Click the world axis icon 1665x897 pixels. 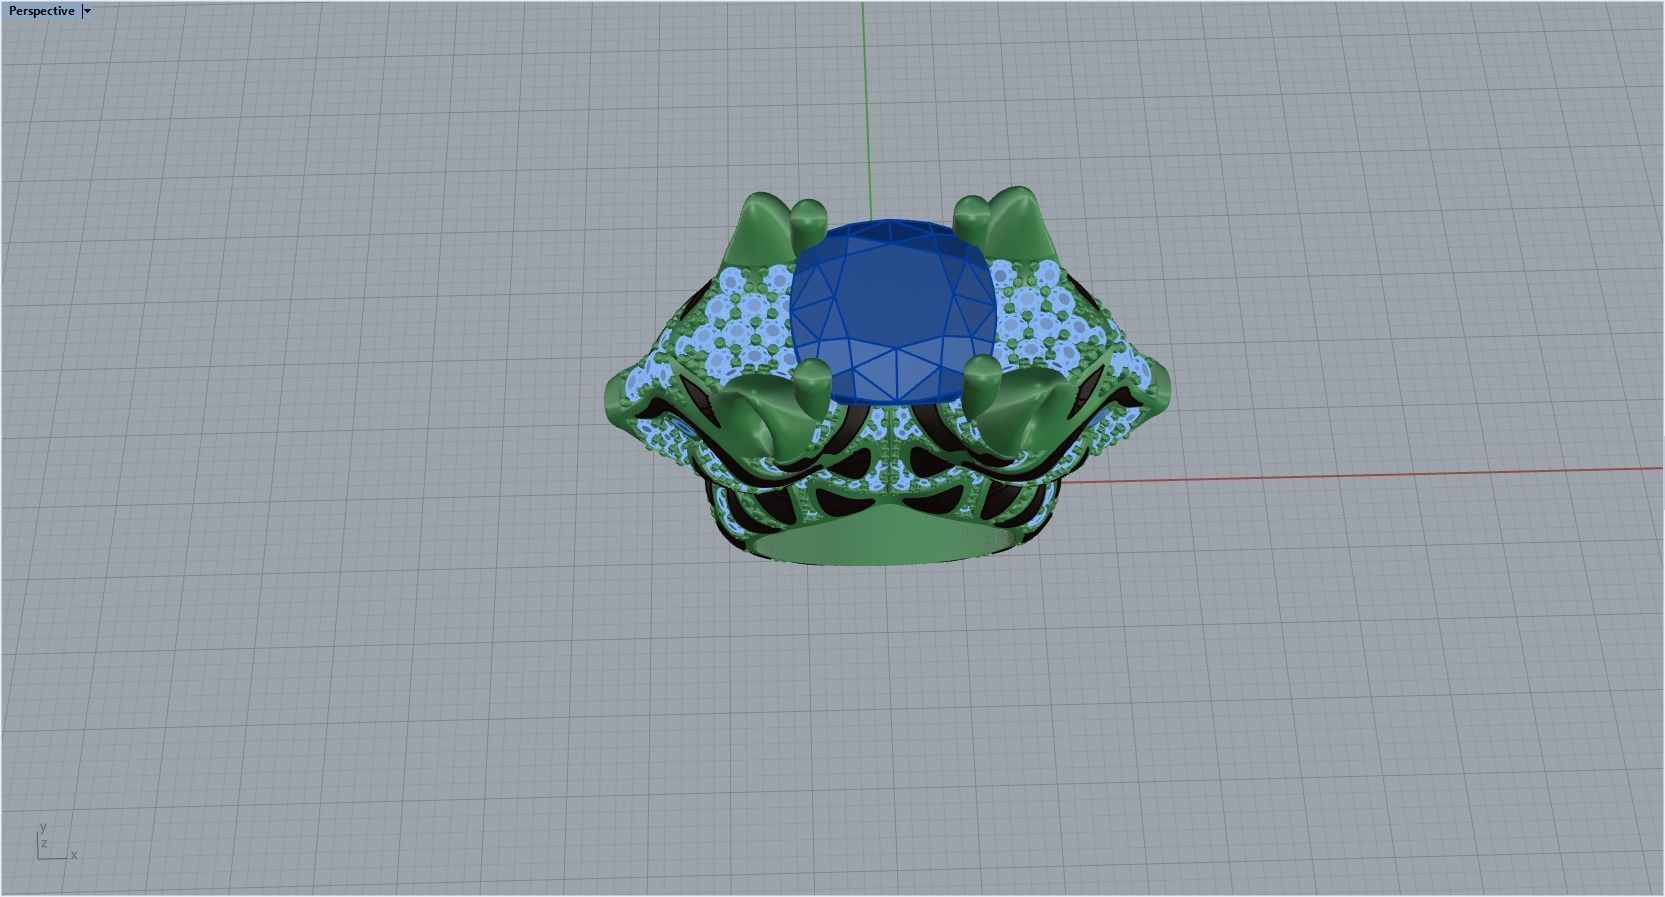[56, 841]
